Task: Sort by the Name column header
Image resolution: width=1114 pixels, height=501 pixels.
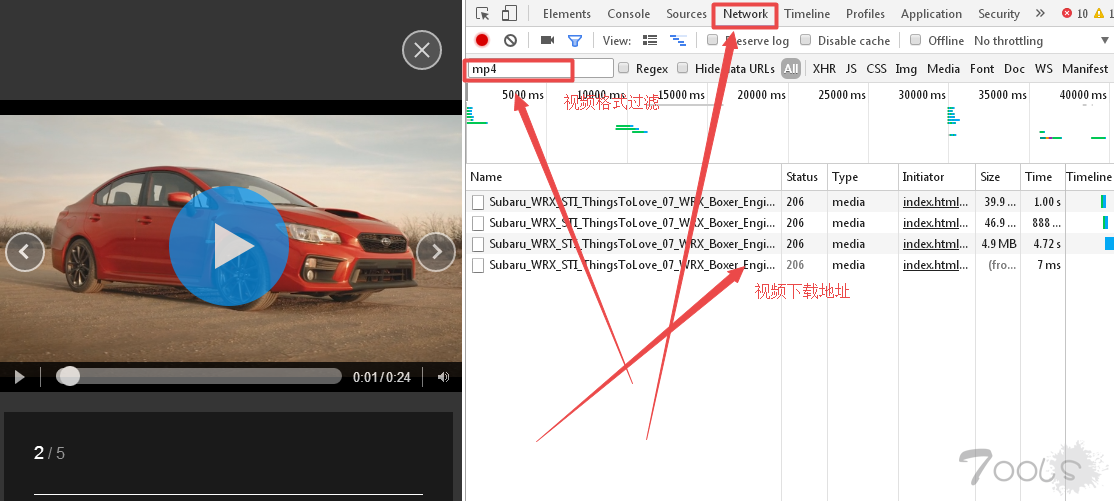Action: 624,177
